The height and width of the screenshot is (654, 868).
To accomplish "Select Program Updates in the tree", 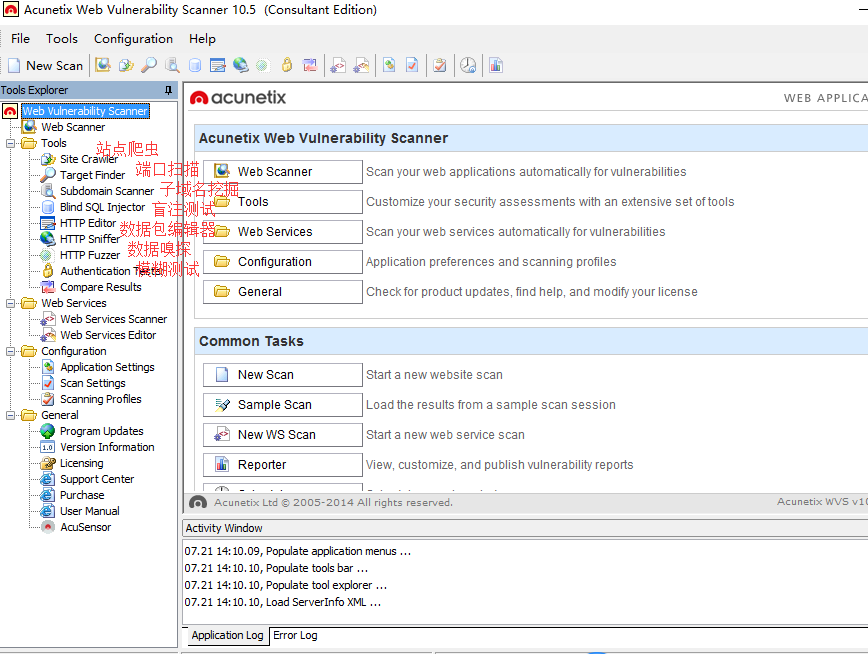I will 101,431.
